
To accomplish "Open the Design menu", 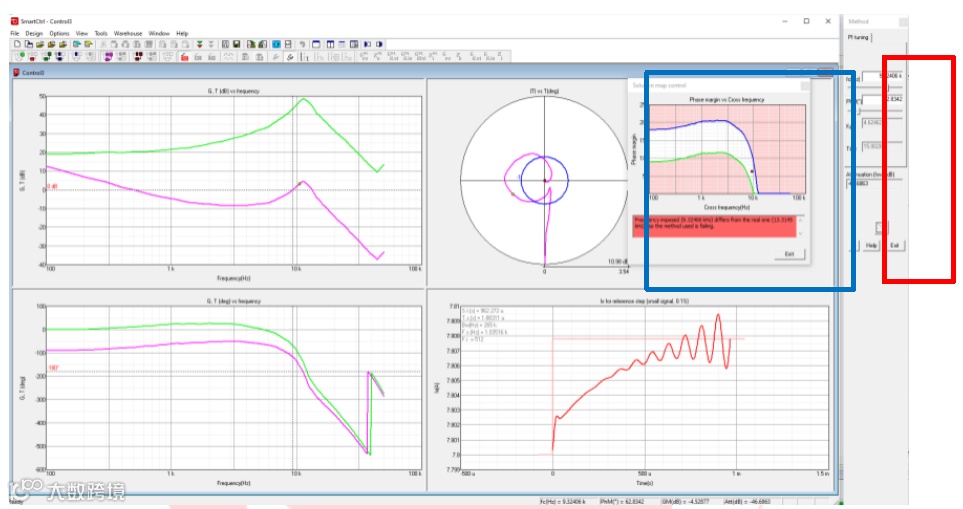I will pos(34,33).
